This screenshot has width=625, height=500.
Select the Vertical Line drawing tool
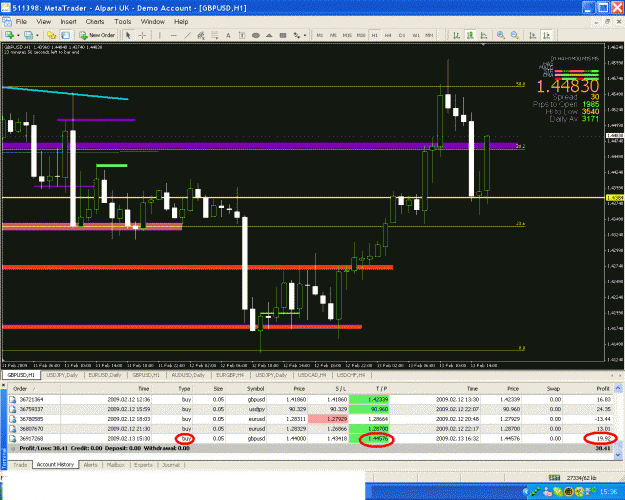click(159, 35)
